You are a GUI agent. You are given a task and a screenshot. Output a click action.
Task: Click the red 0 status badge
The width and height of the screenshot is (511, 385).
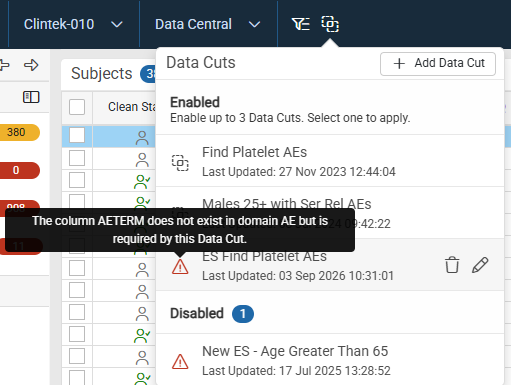[20, 170]
